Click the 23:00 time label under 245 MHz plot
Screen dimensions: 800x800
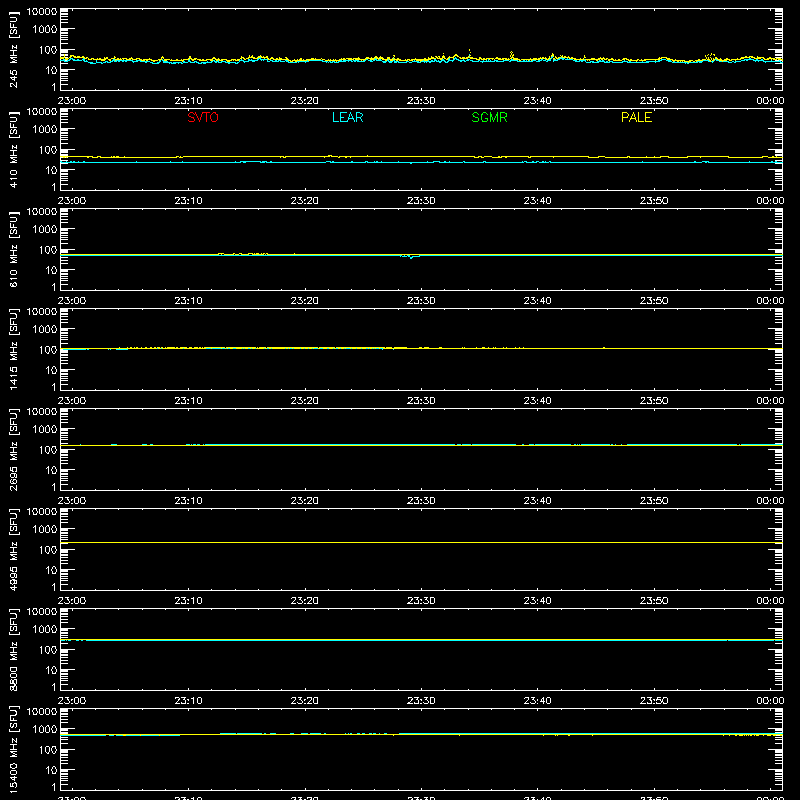coord(71,101)
